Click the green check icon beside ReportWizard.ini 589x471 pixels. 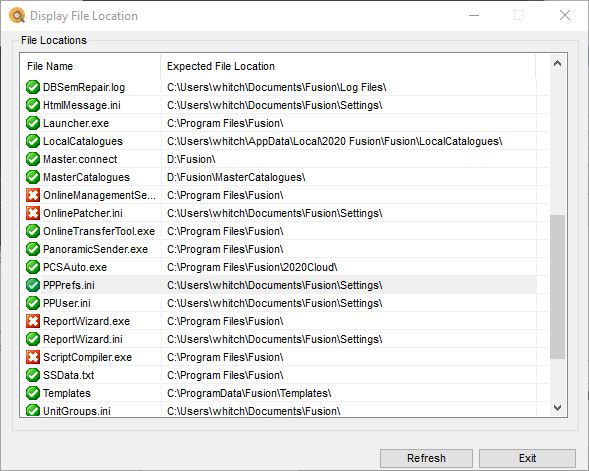[x=33, y=340]
